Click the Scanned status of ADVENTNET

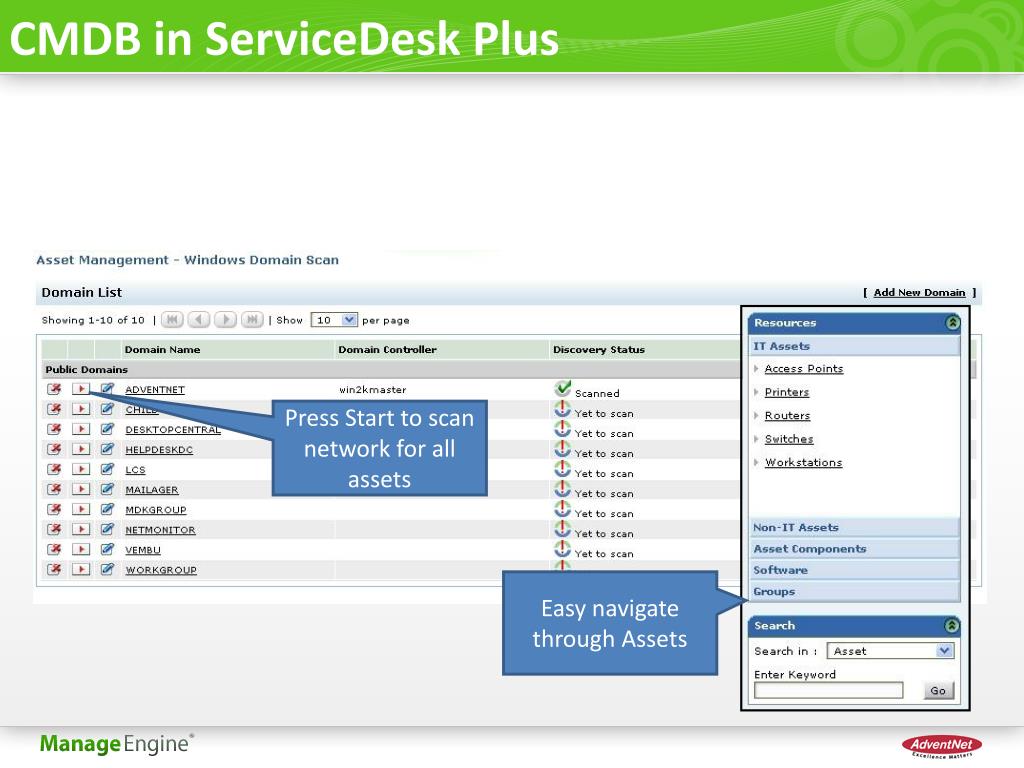tap(597, 393)
